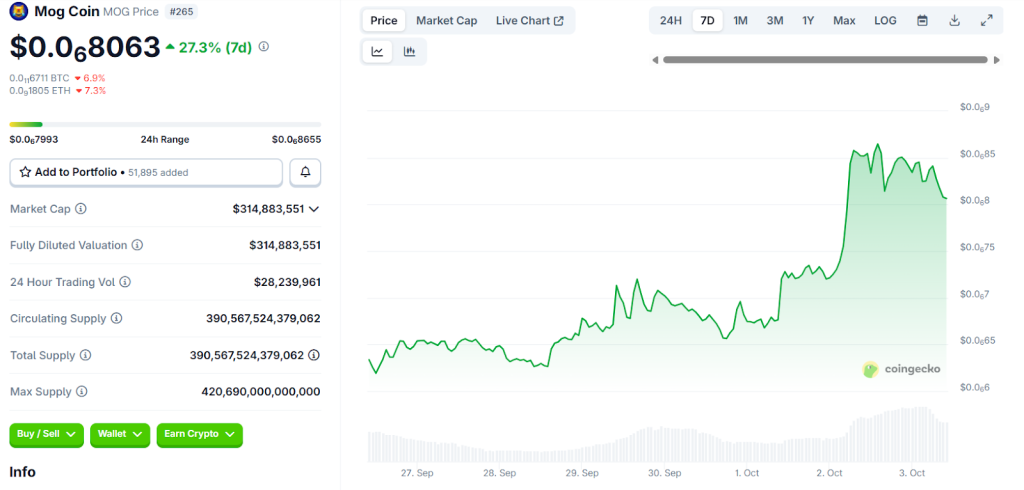
Task: Open the Live Chart tab
Action: tap(529, 20)
